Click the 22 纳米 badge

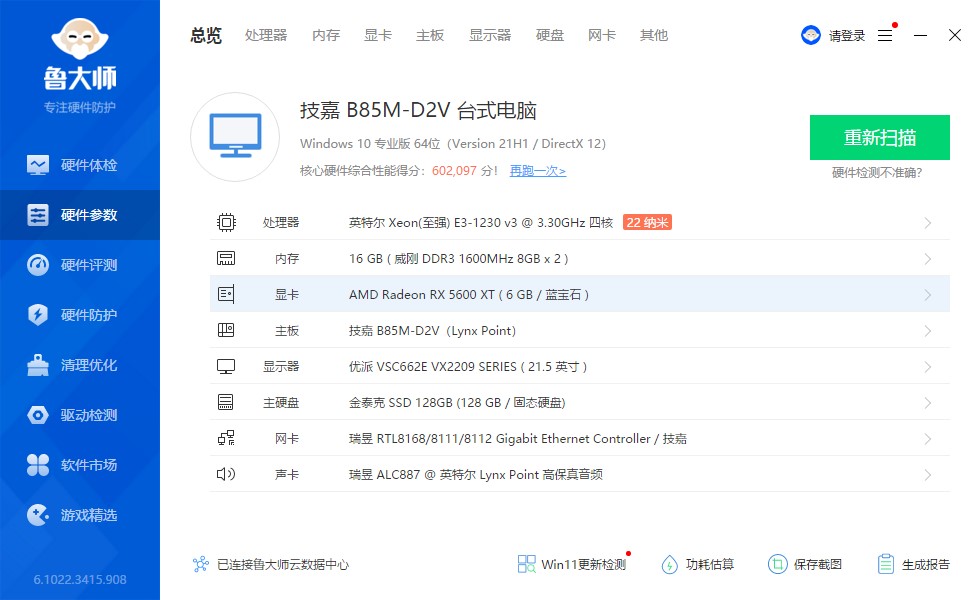648,222
